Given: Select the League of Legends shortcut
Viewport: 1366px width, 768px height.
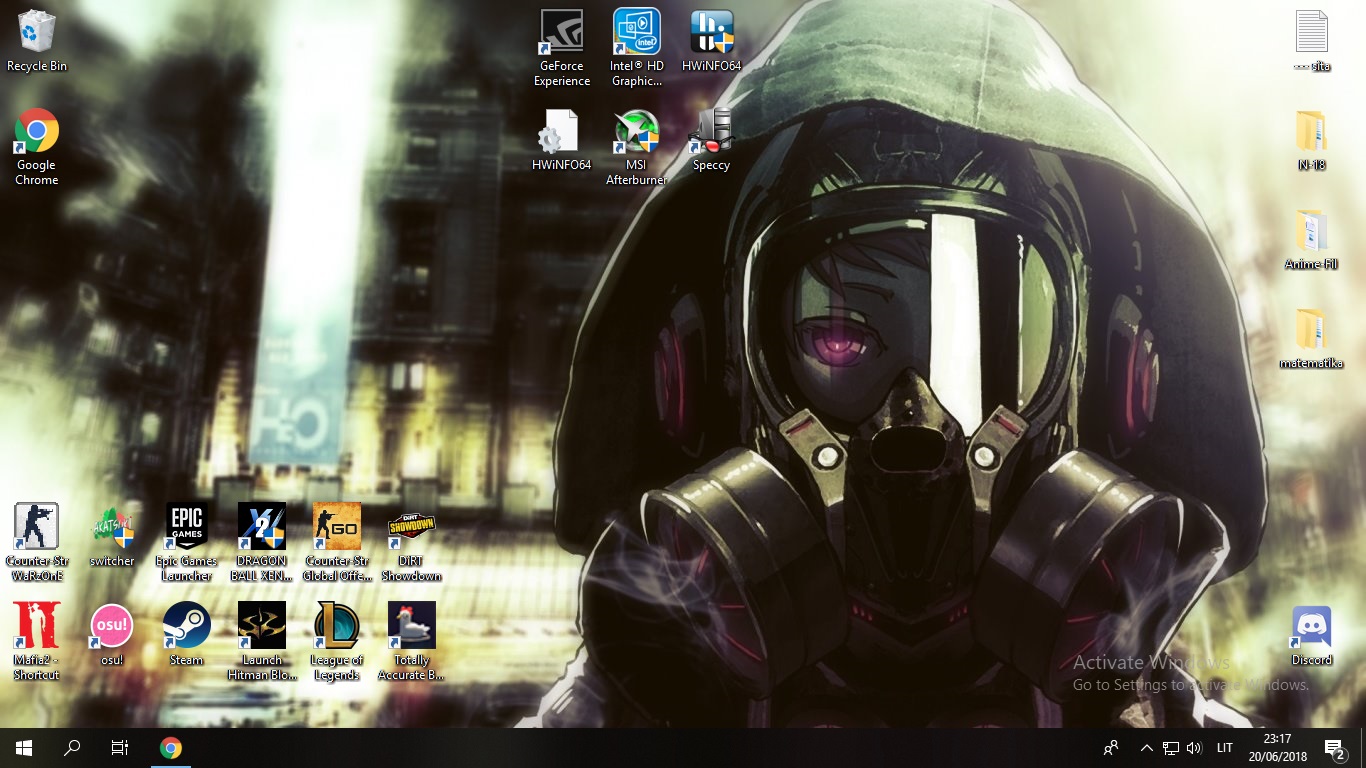Looking at the screenshot, I should pyautogui.click(x=337, y=640).
